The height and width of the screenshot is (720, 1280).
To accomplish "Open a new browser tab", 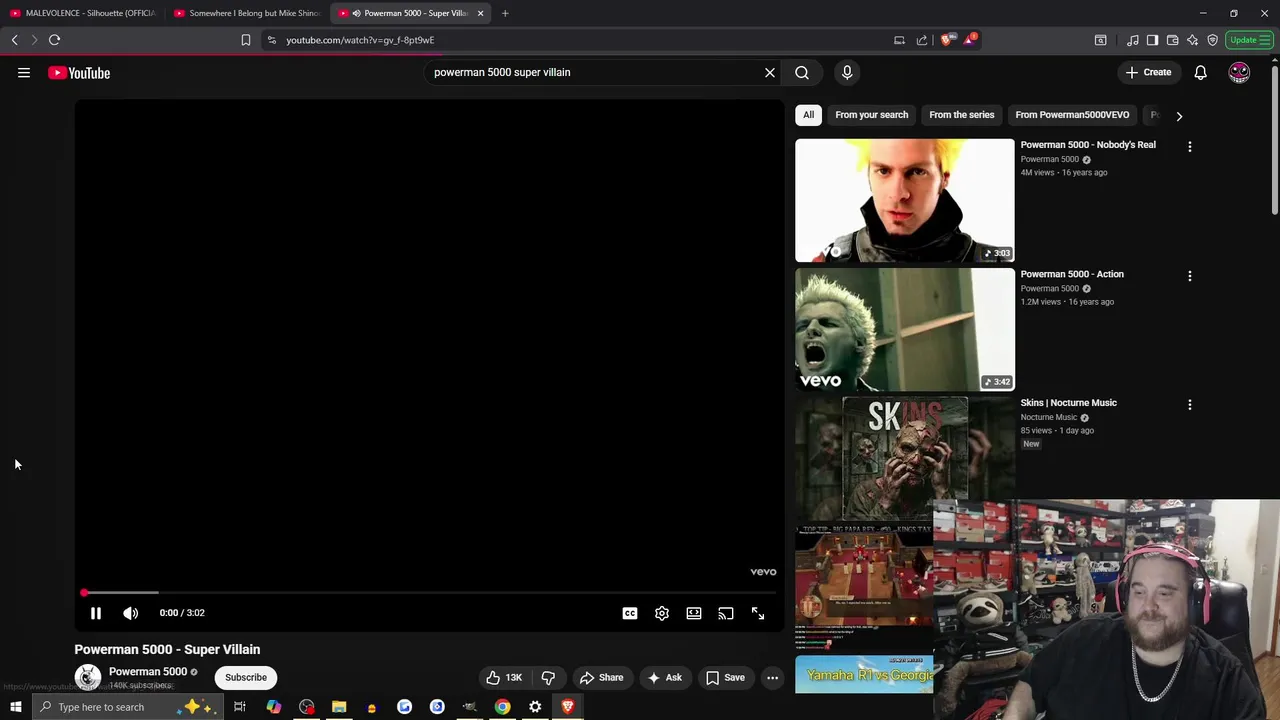I will pos(505,13).
